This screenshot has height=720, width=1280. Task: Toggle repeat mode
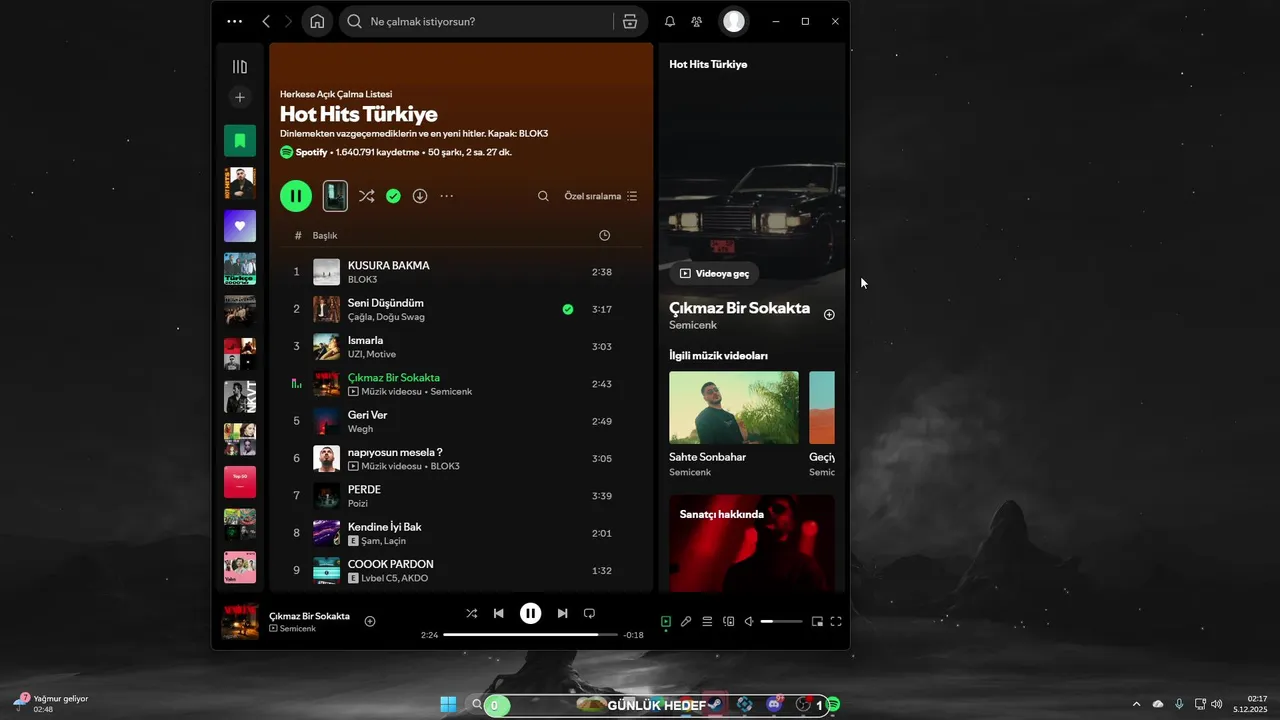pyautogui.click(x=589, y=614)
